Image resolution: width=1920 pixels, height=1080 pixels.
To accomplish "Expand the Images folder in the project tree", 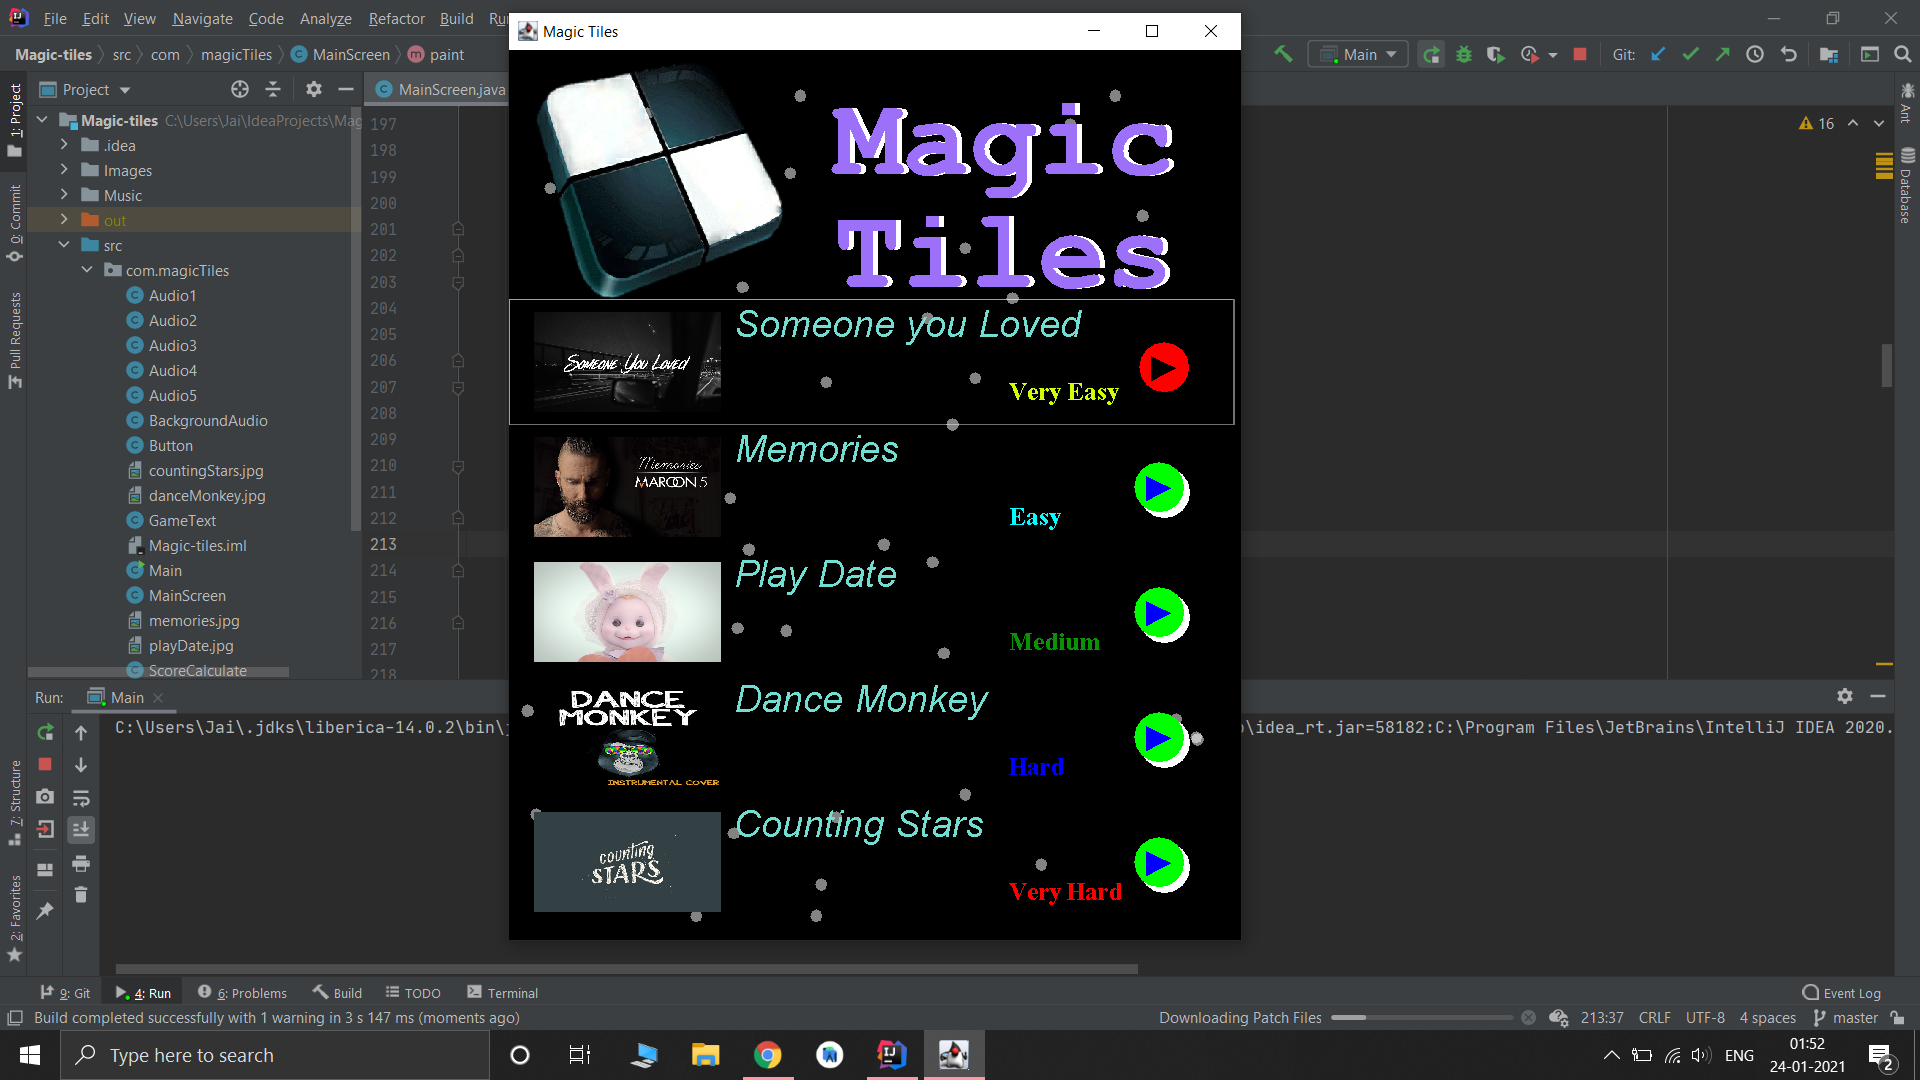I will (64, 170).
